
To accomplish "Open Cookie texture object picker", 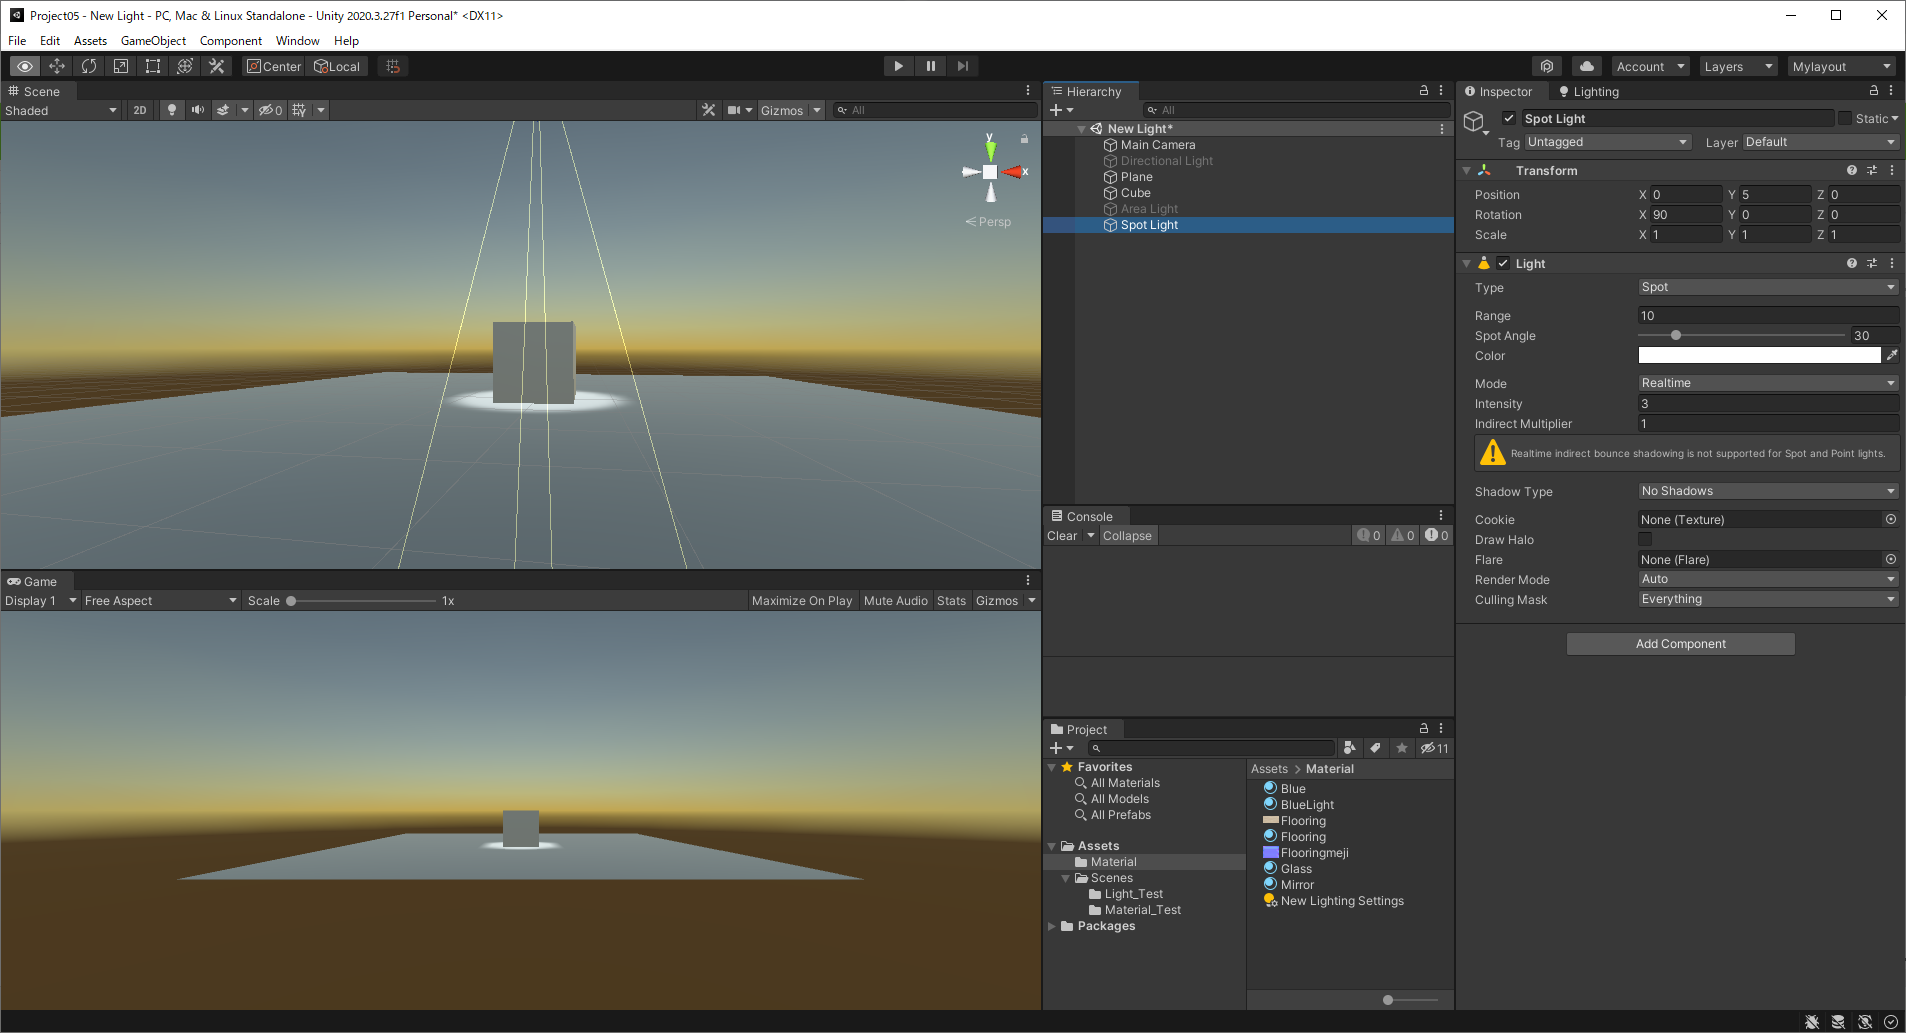I will coord(1891,519).
